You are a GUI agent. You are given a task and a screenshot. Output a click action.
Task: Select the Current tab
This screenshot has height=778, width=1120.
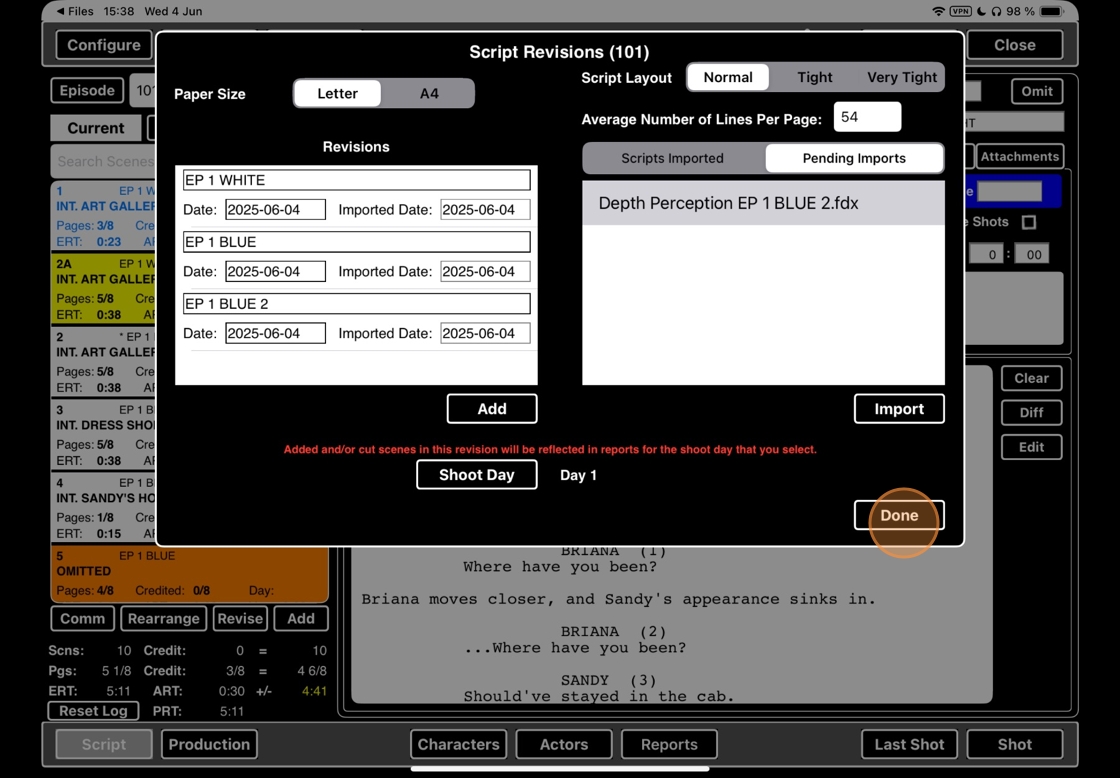(x=96, y=128)
